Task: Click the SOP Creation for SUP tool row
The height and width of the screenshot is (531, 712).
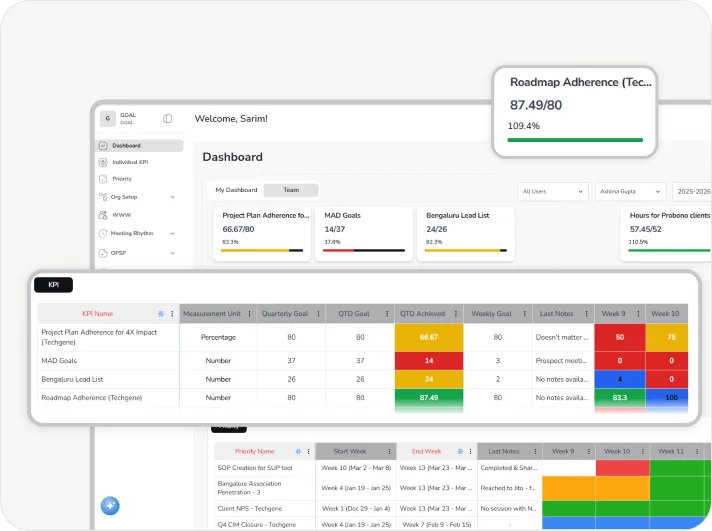Action: (463, 468)
